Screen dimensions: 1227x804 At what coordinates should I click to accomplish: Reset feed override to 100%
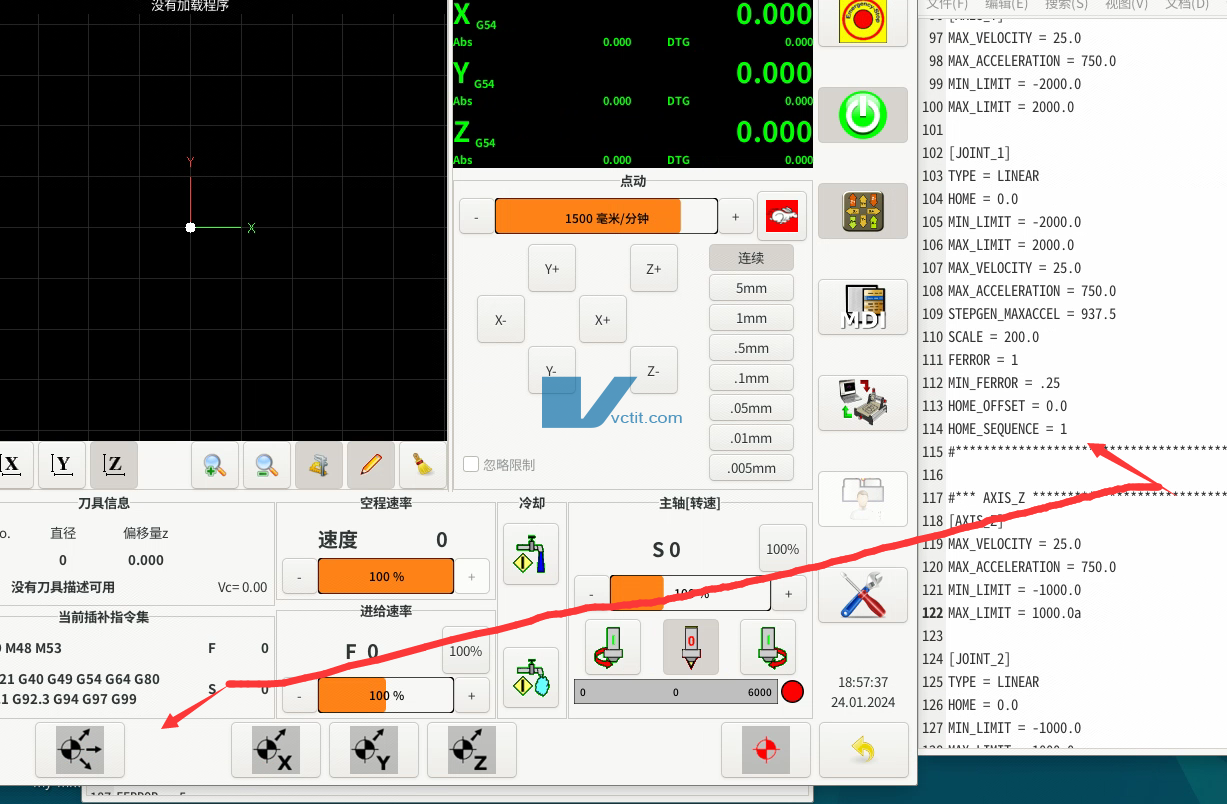(x=466, y=651)
